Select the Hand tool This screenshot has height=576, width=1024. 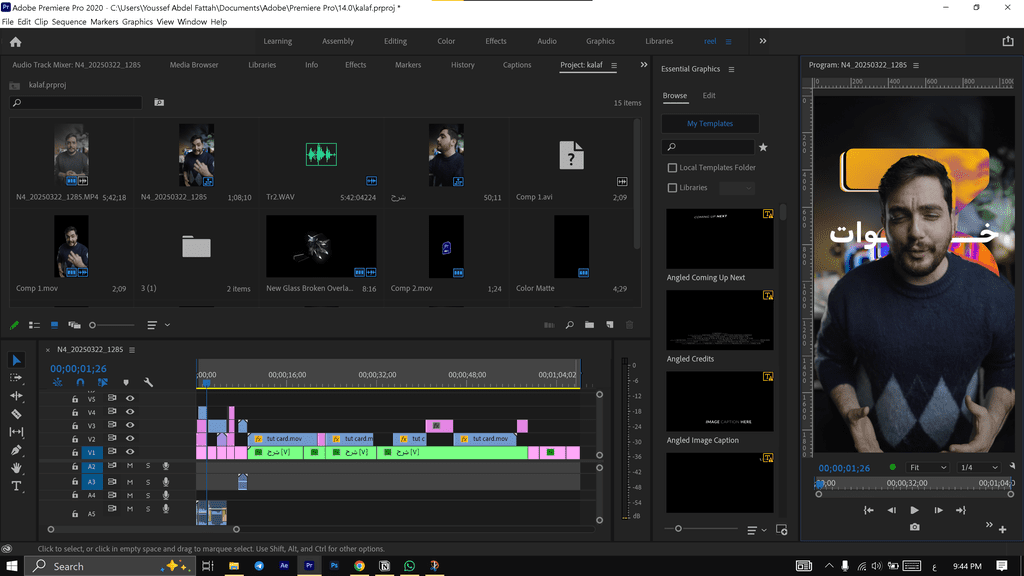pos(16,468)
